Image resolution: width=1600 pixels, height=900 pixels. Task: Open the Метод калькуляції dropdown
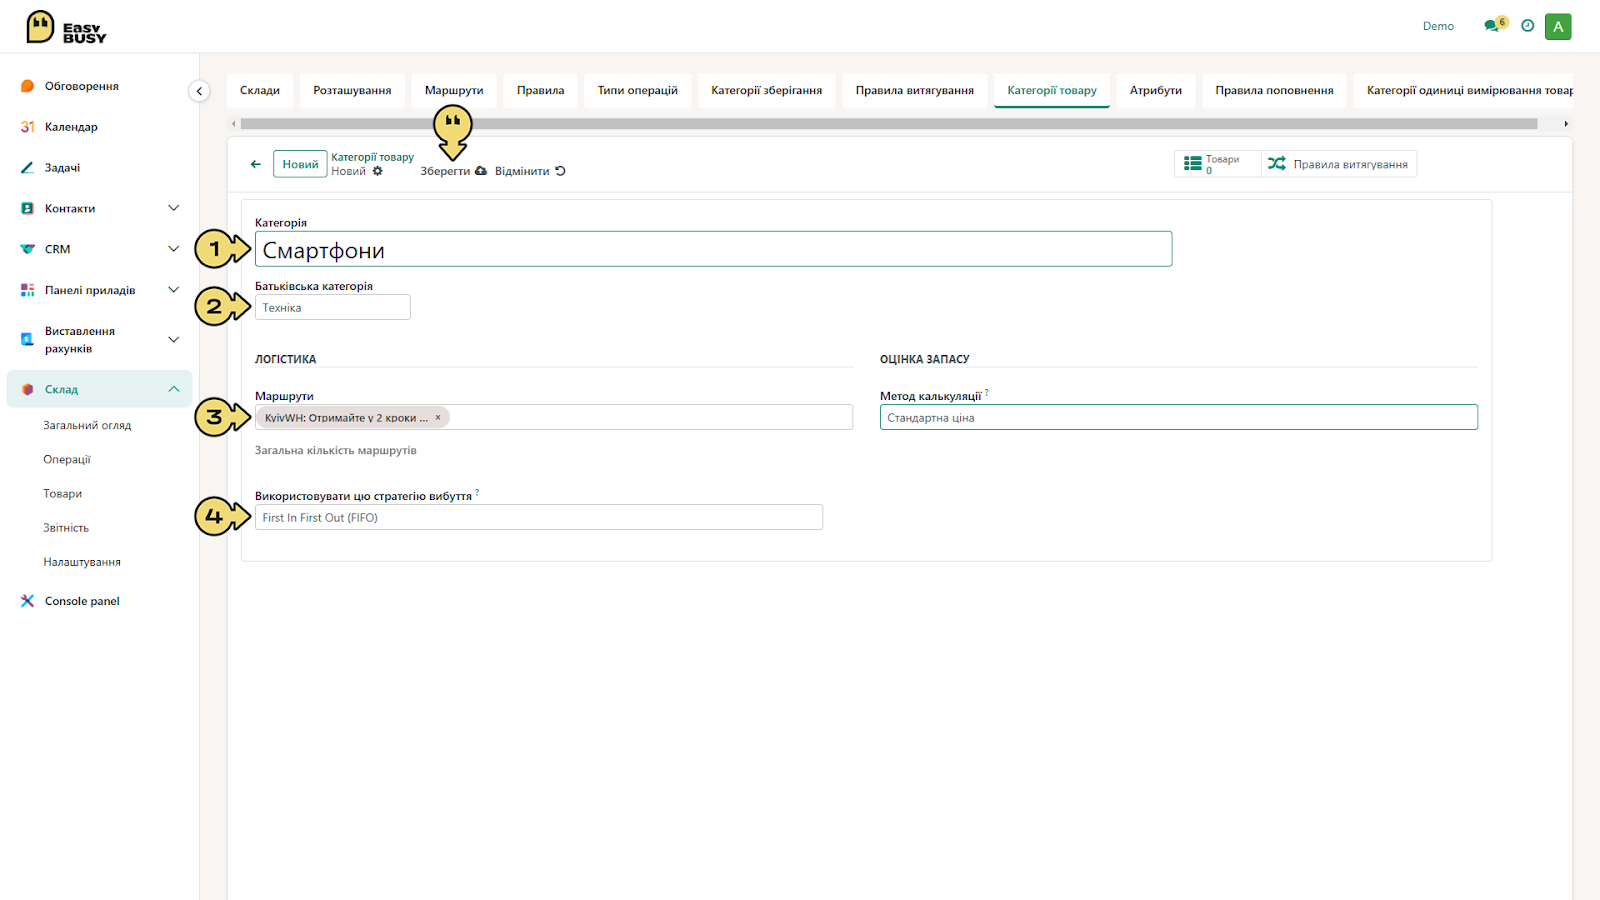(1179, 417)
